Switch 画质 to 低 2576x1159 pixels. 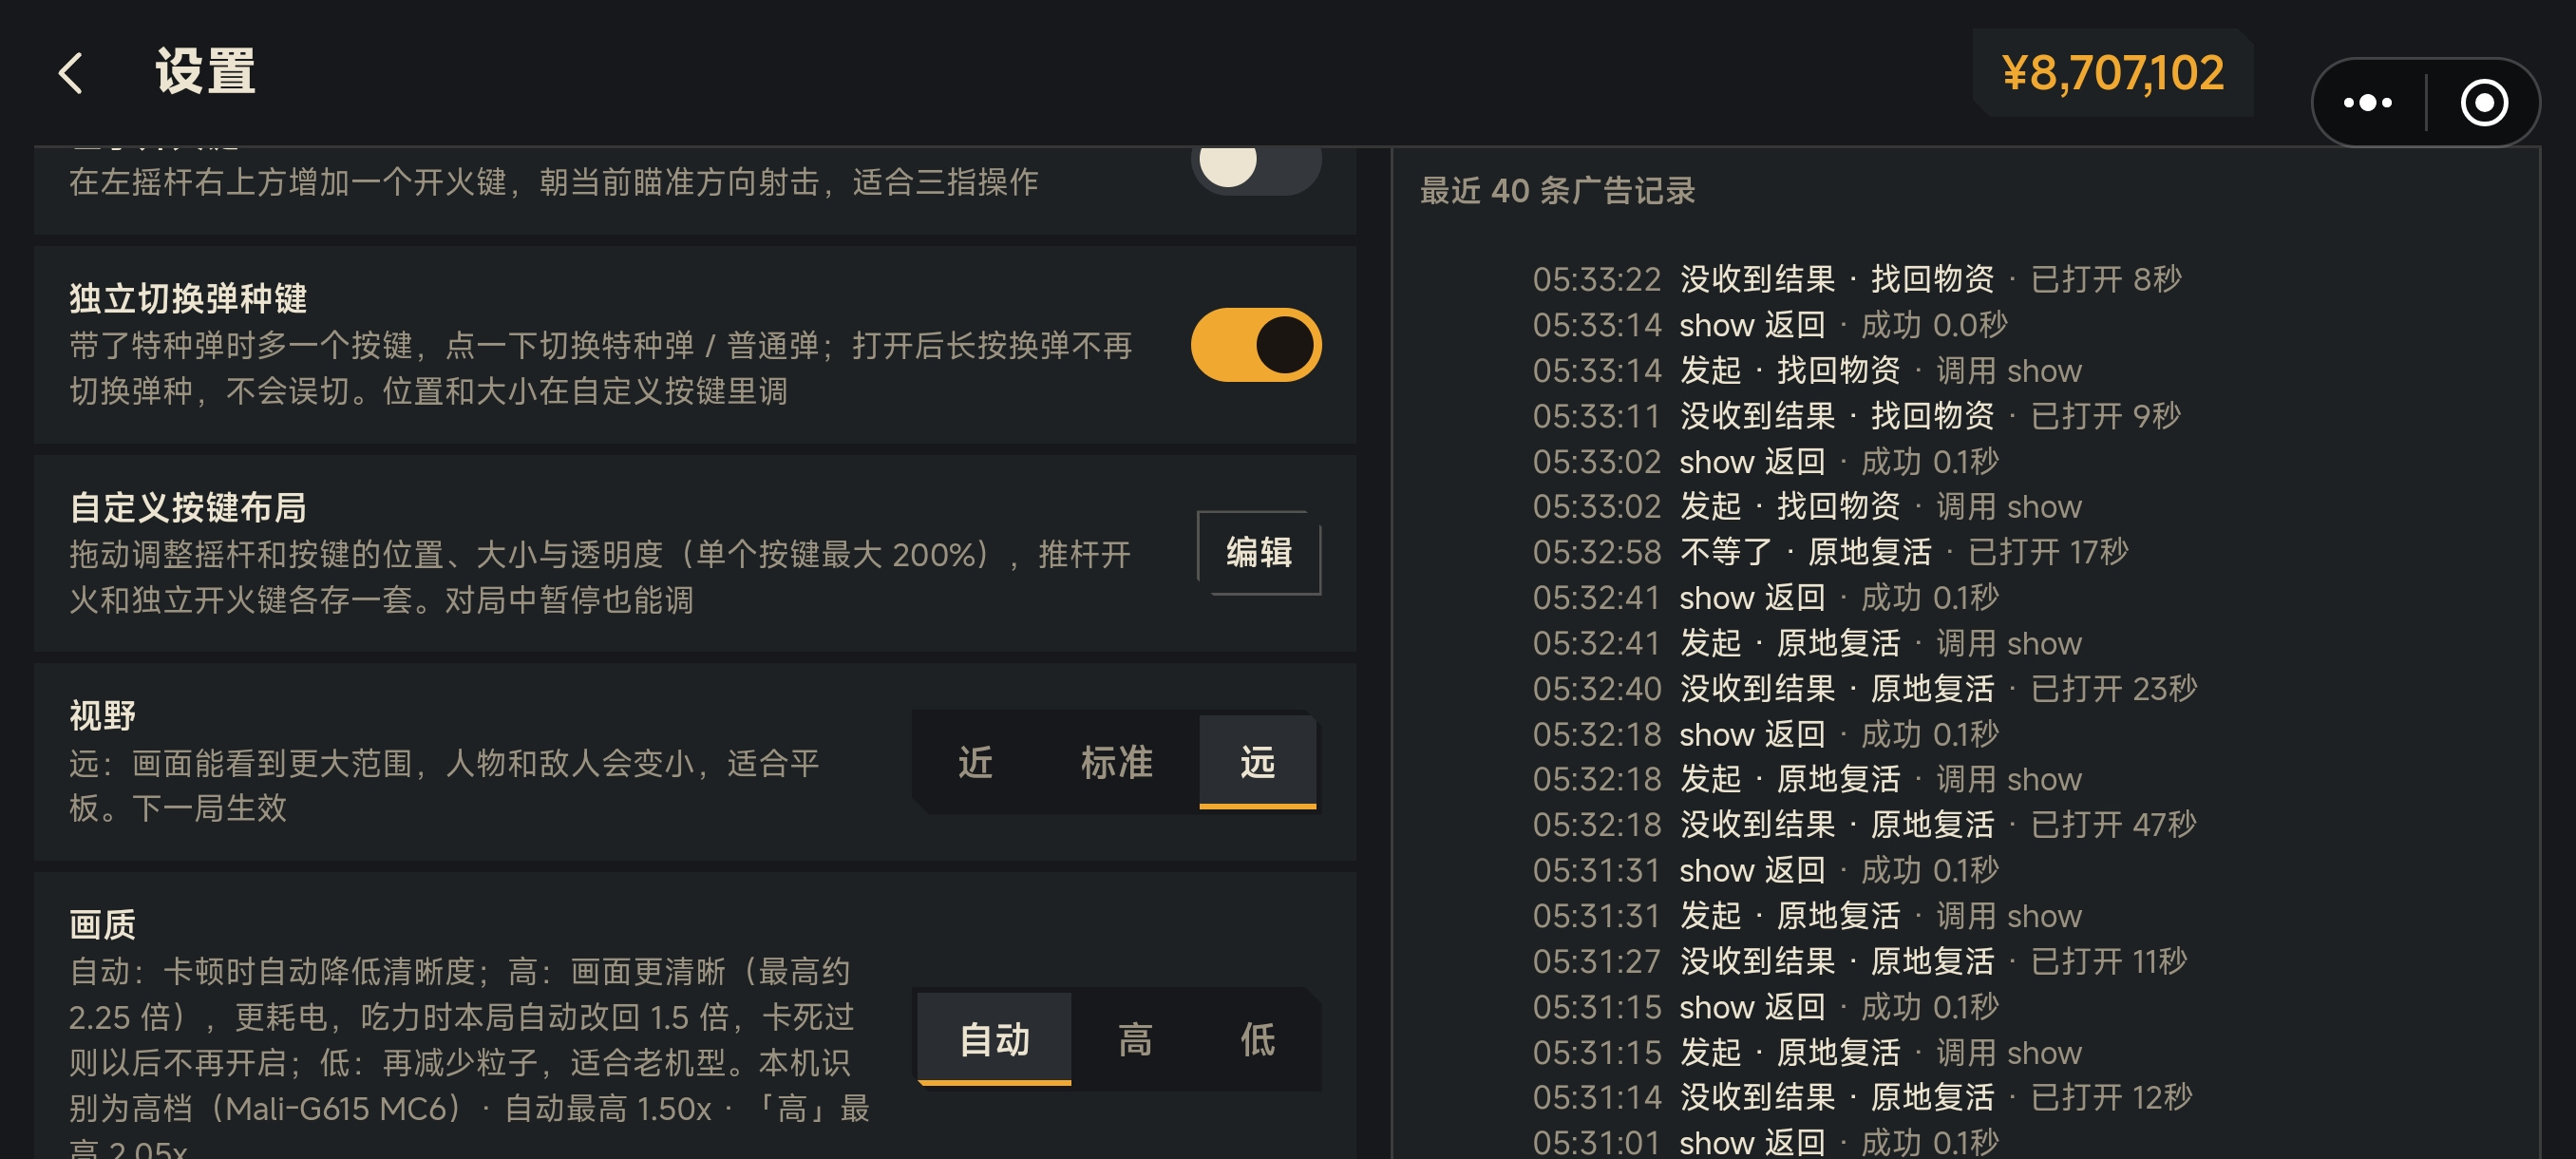(1257, 1039)
